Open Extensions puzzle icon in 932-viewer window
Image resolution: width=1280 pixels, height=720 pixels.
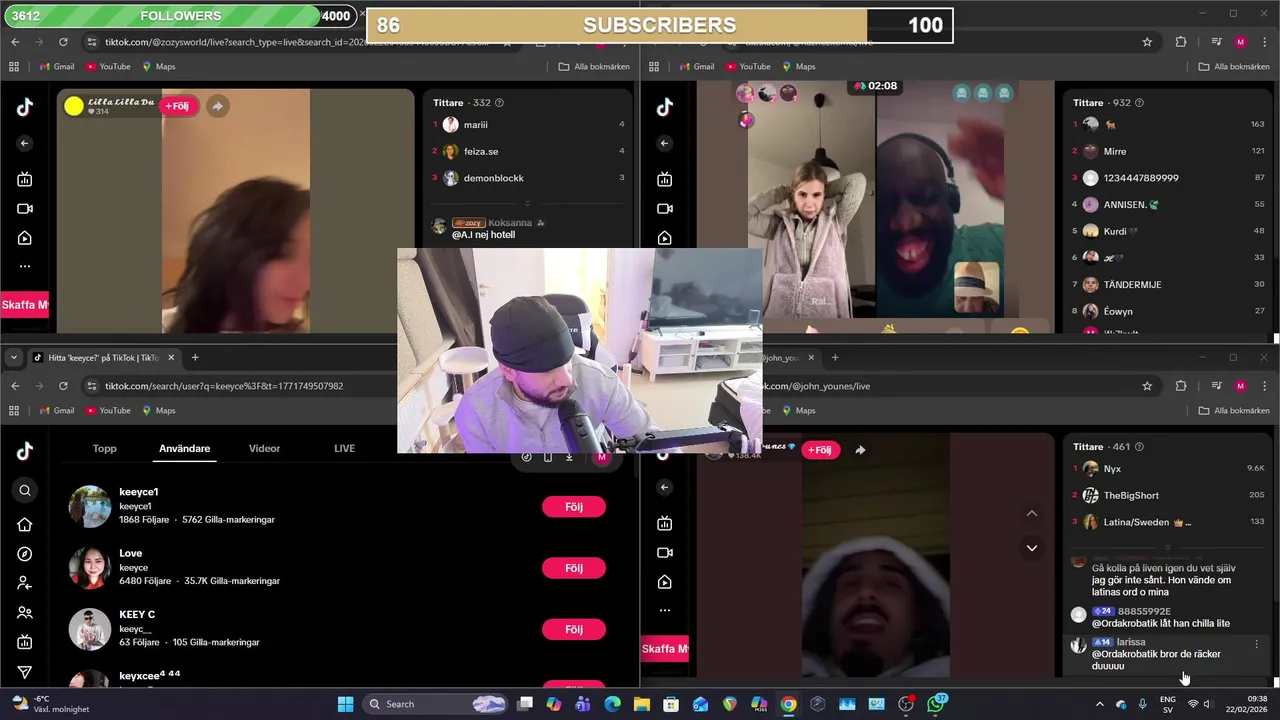pyautogui.click(x=1181, y=42)
